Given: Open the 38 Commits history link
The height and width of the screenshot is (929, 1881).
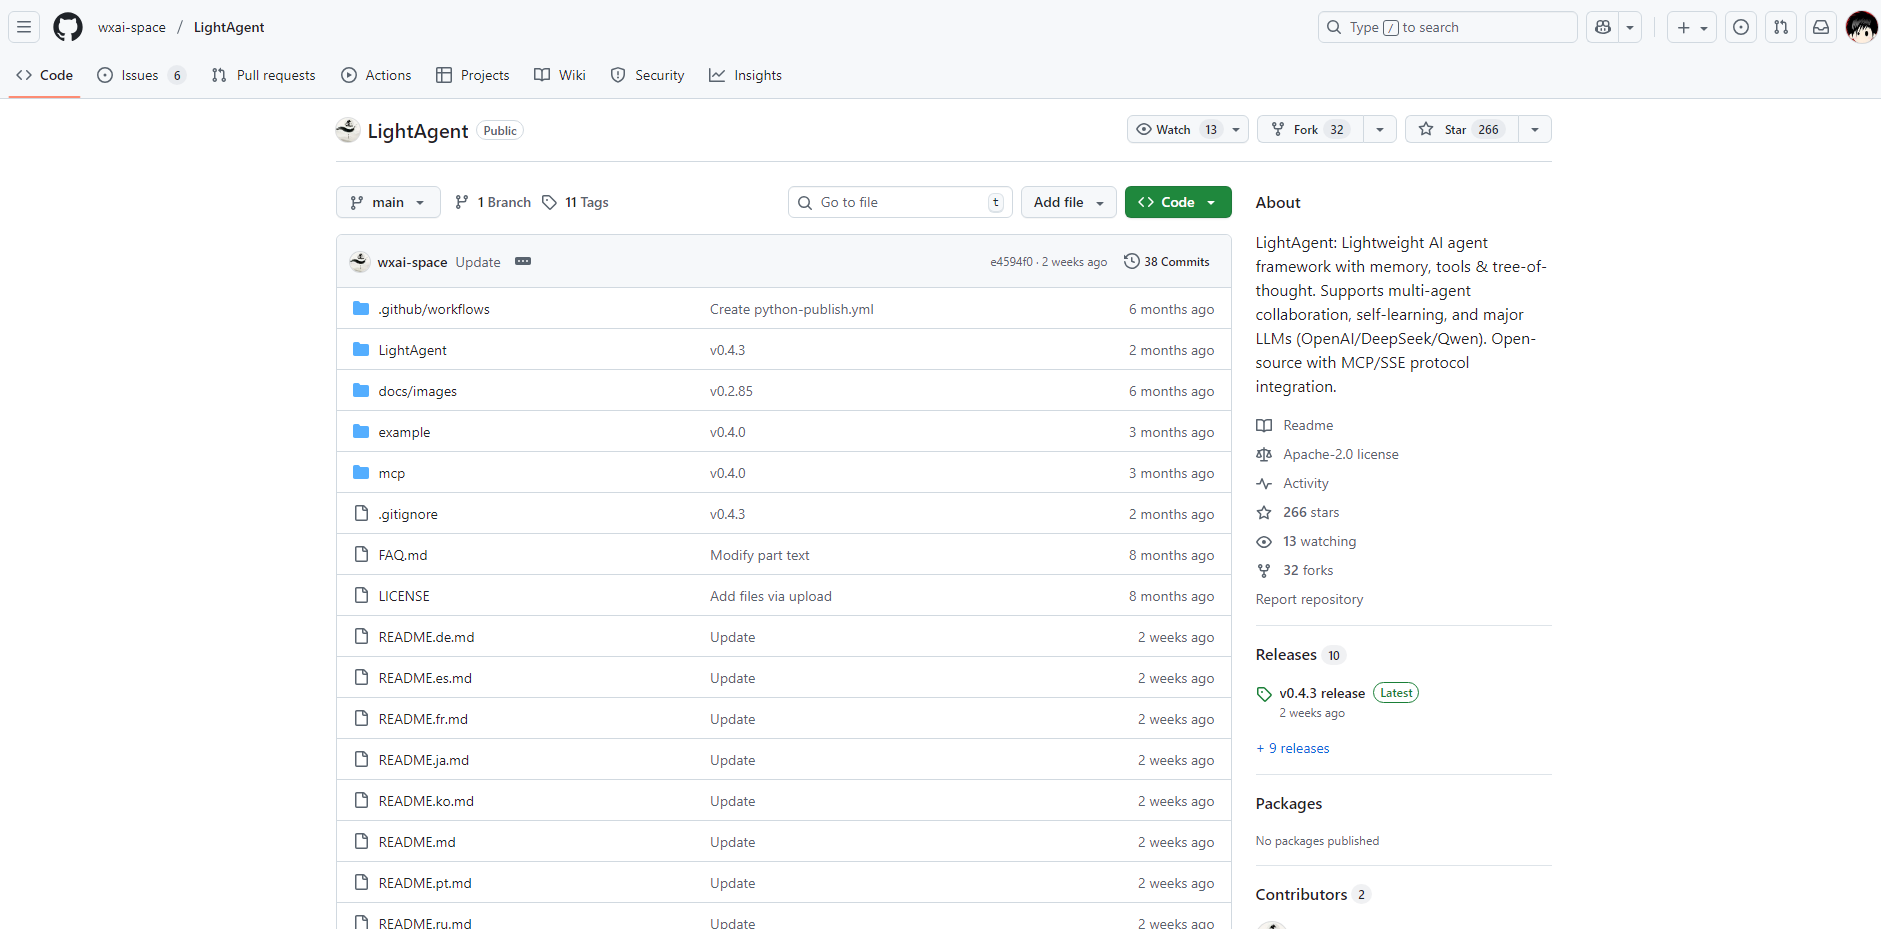Looking at the screenshot, I should click(x=1167, y=262).
